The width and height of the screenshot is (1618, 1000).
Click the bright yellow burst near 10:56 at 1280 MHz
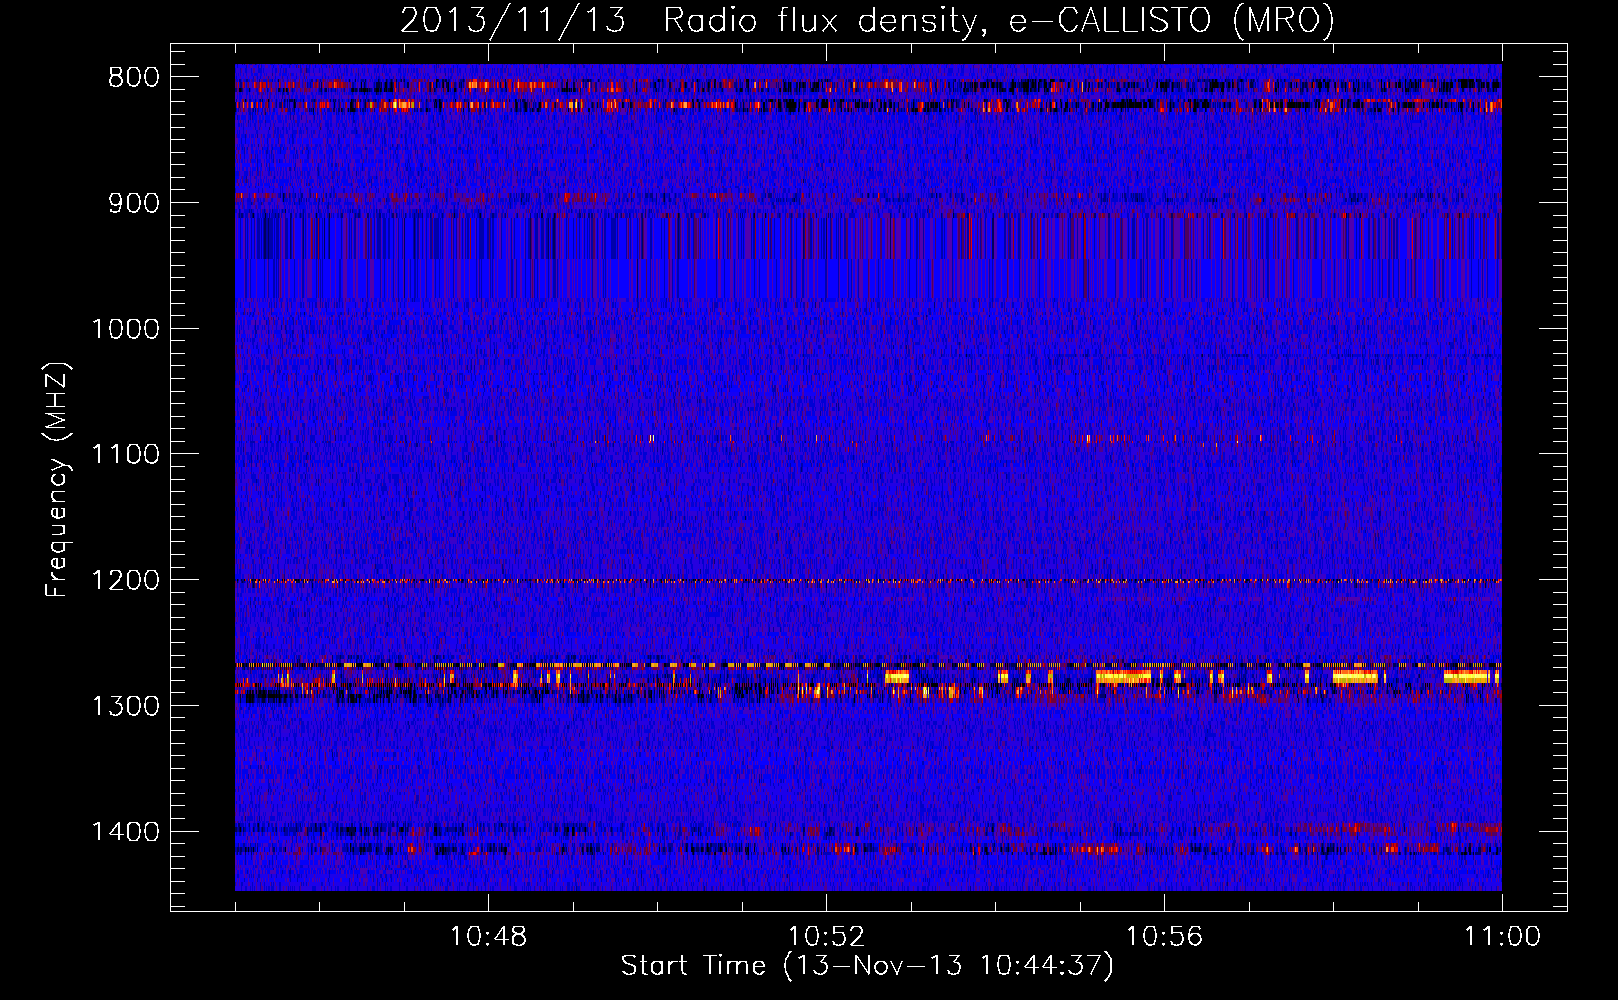click(1124, 677)
